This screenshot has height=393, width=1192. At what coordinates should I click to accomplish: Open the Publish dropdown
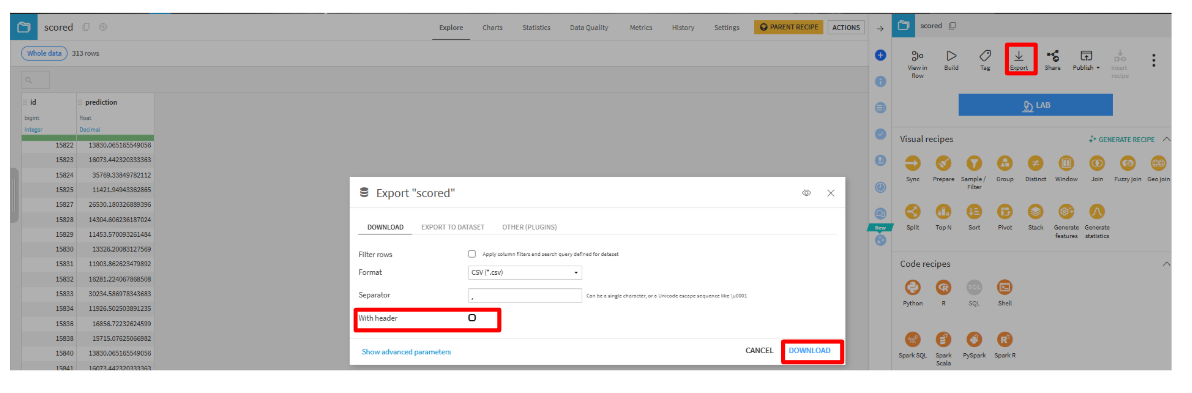point(1086,59)
